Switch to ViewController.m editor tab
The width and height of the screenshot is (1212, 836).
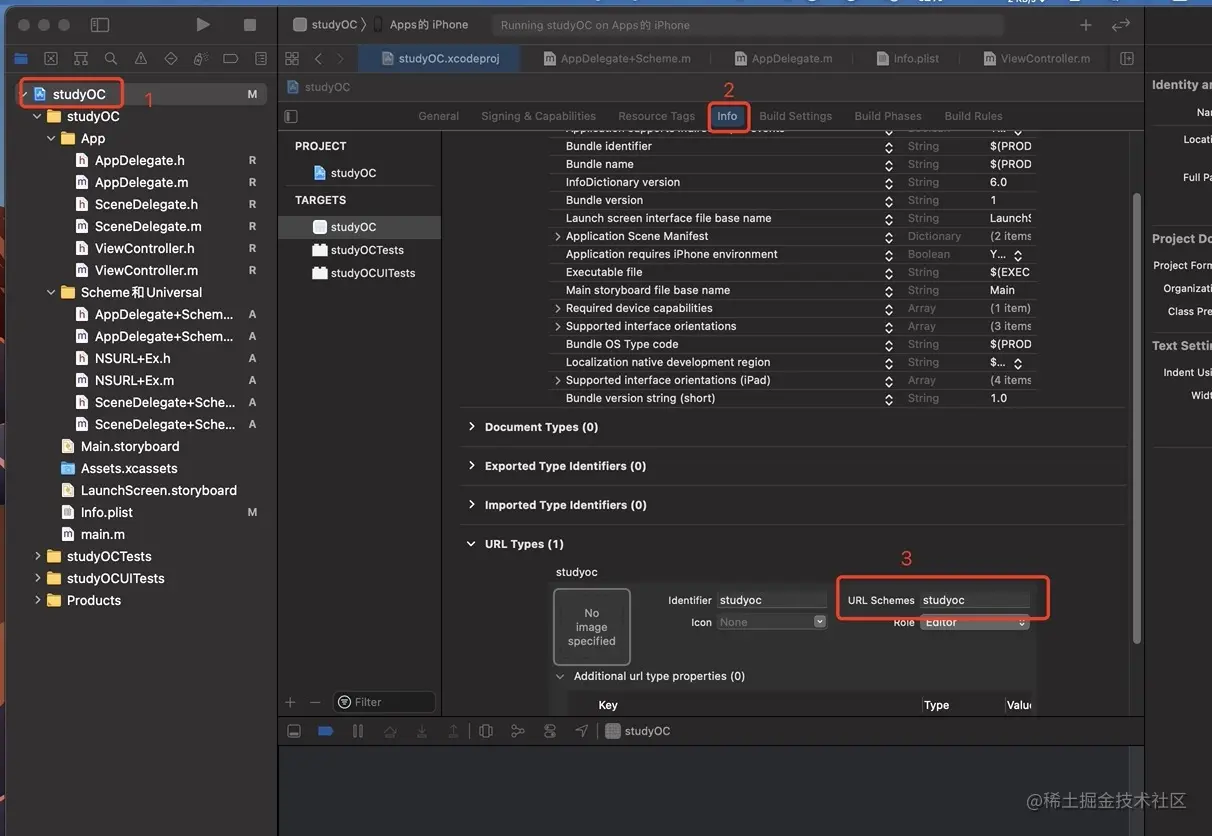point(1037,59)
